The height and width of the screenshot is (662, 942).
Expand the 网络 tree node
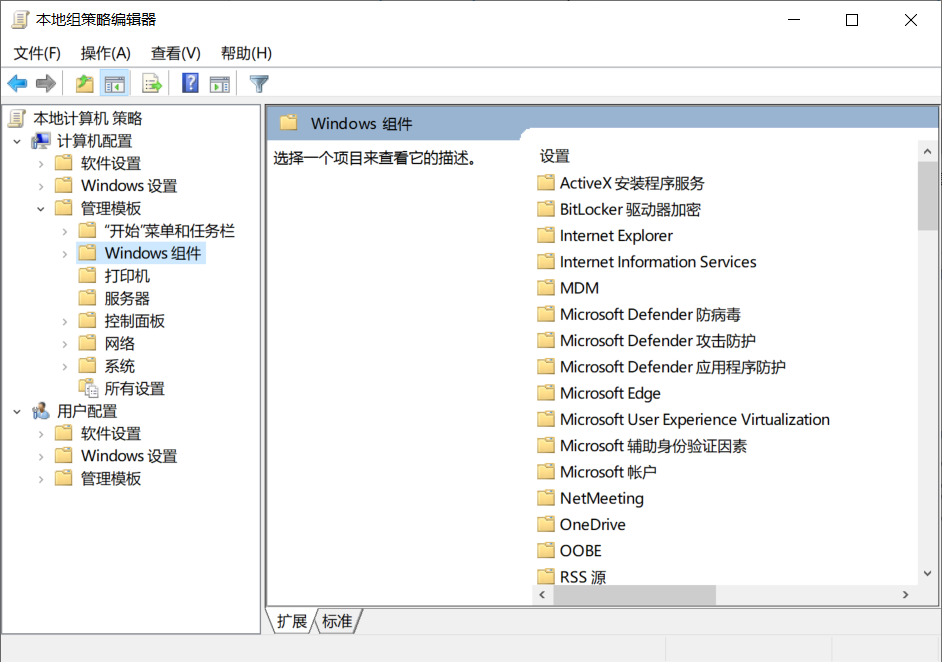64,344
